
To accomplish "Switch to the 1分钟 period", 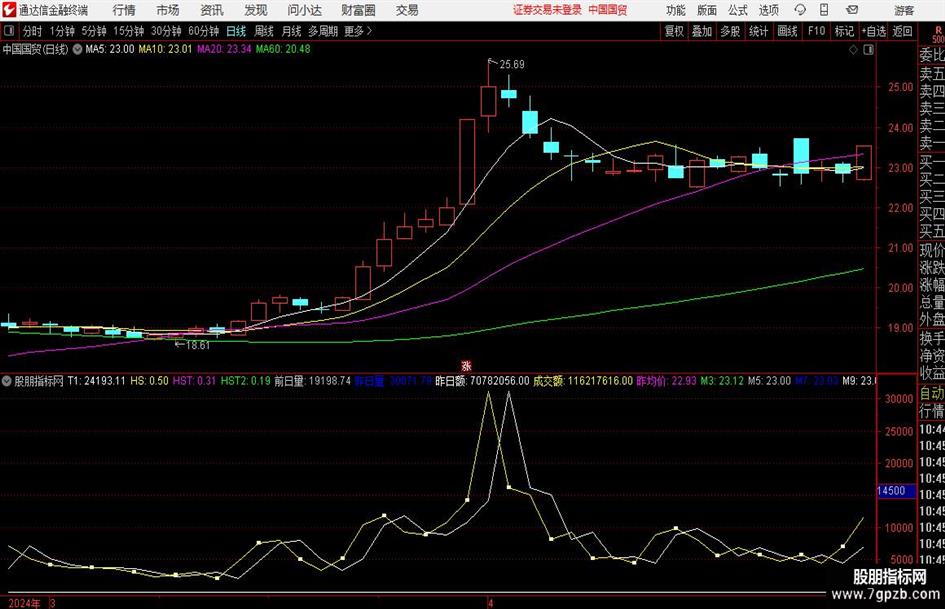I will tap(61, 31).
